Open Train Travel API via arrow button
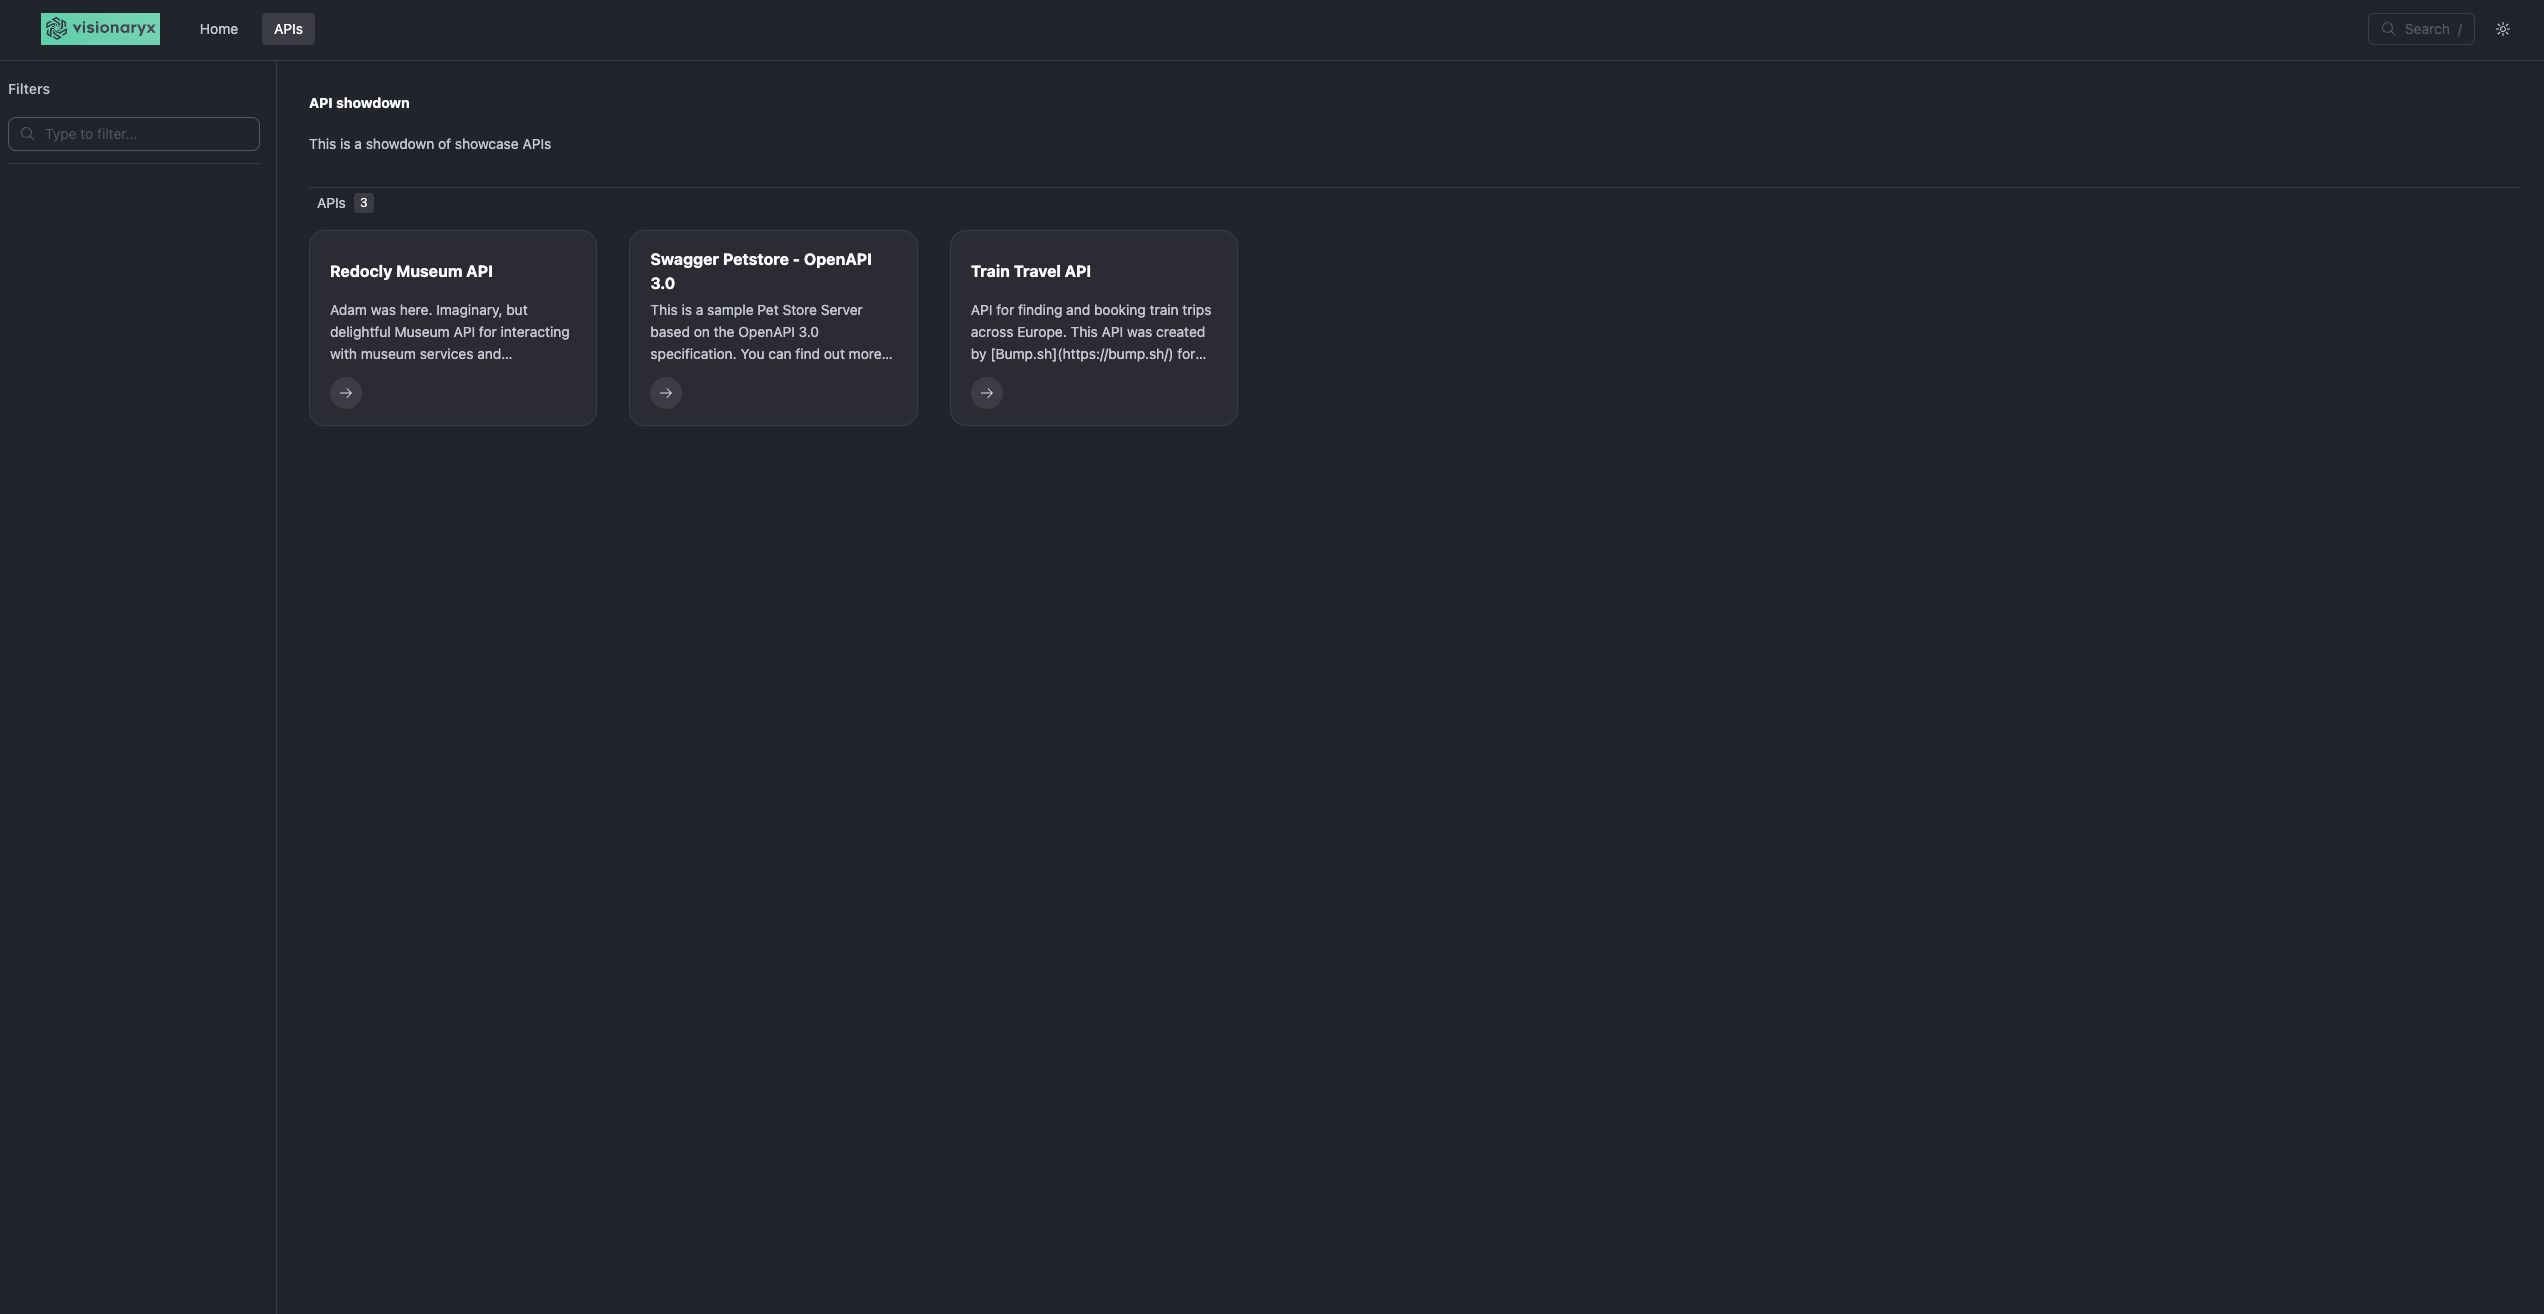 click(x=986, y=393)
